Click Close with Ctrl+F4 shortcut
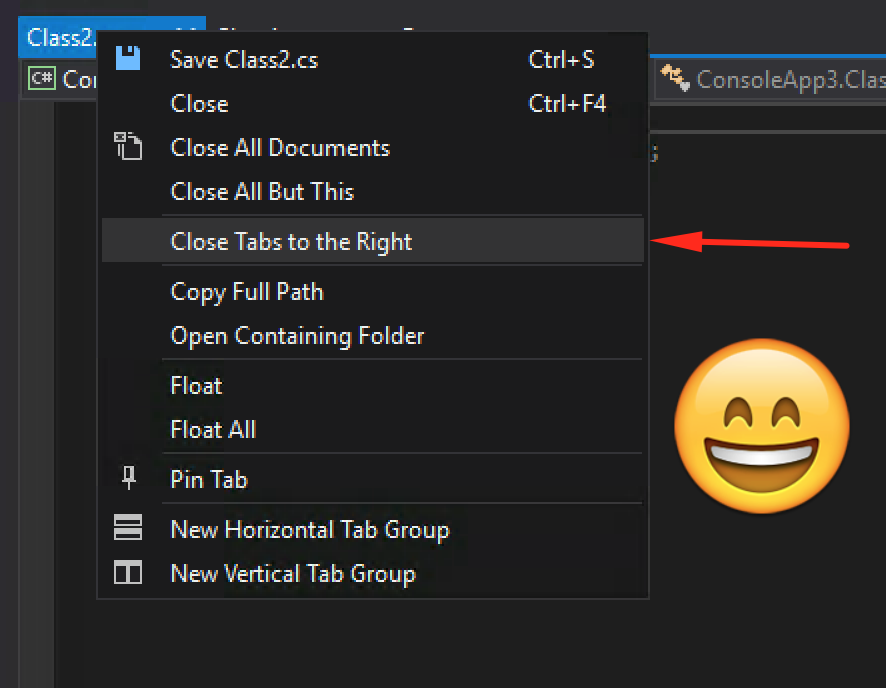Screen dimensions: 886x688 tap(198, 103)
